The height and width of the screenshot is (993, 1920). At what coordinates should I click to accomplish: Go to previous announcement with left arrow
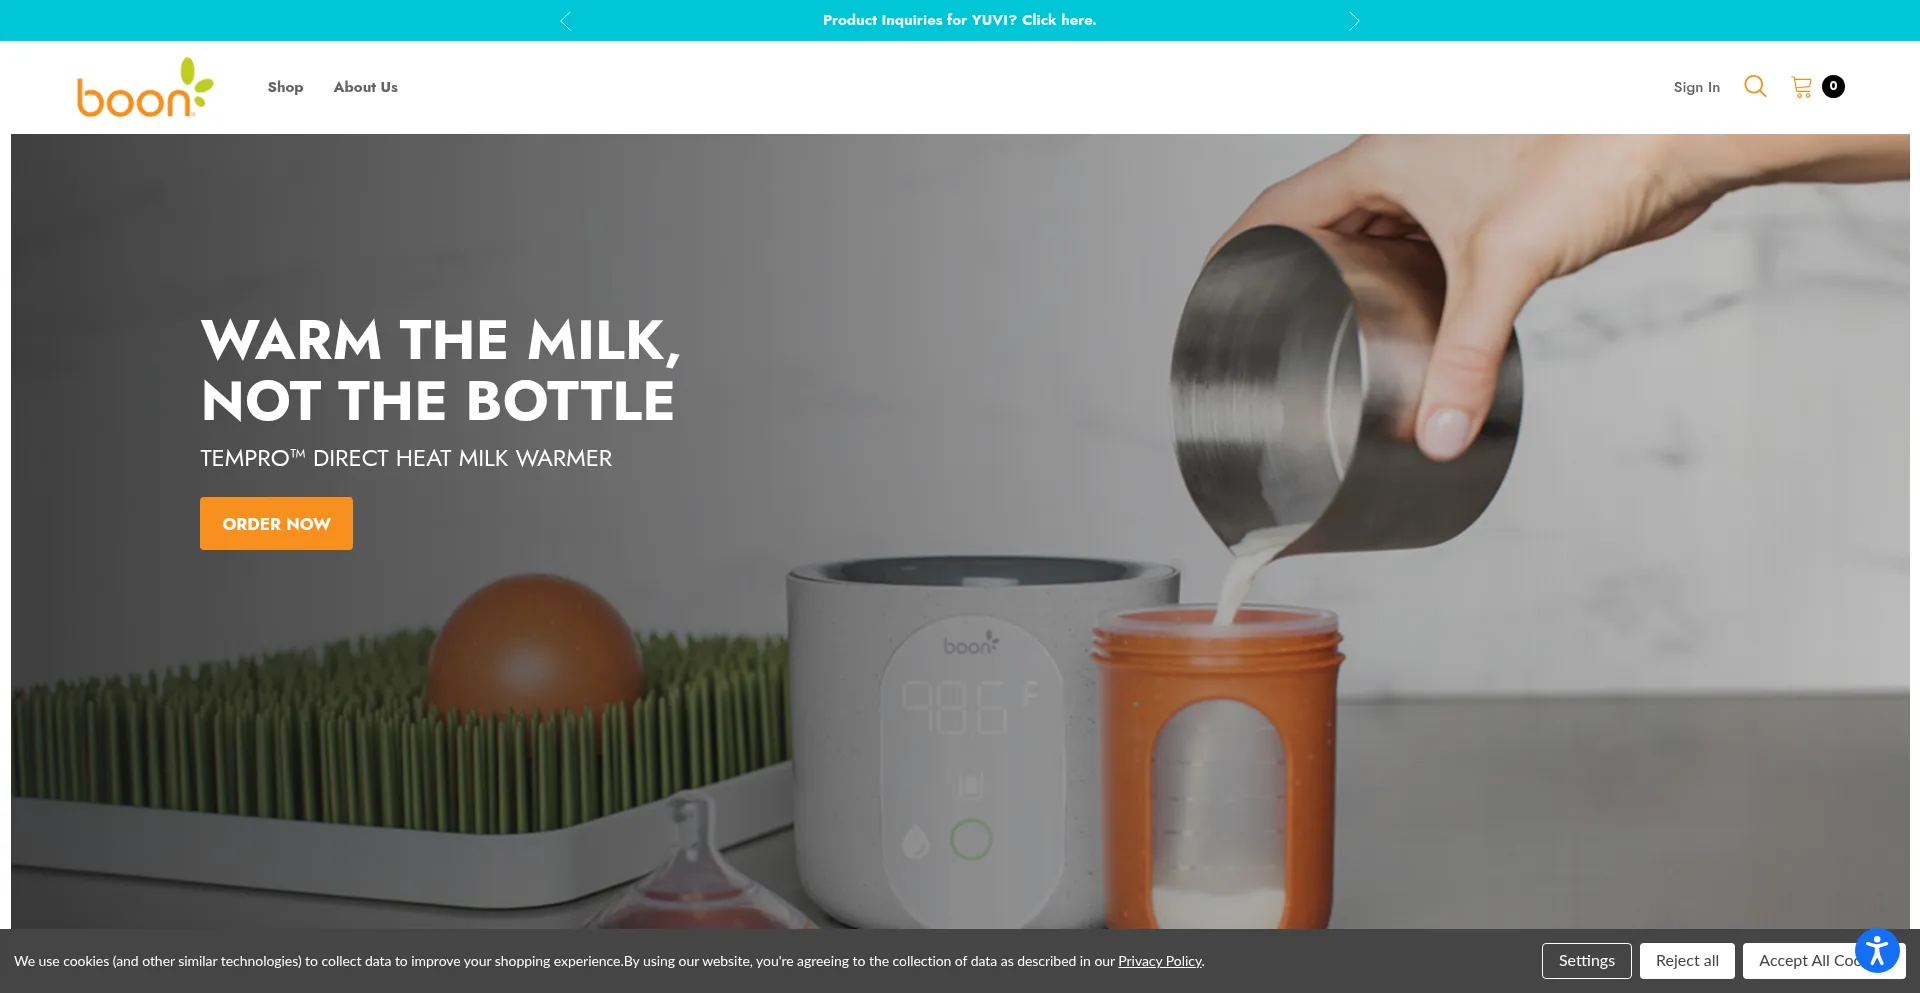565,21
